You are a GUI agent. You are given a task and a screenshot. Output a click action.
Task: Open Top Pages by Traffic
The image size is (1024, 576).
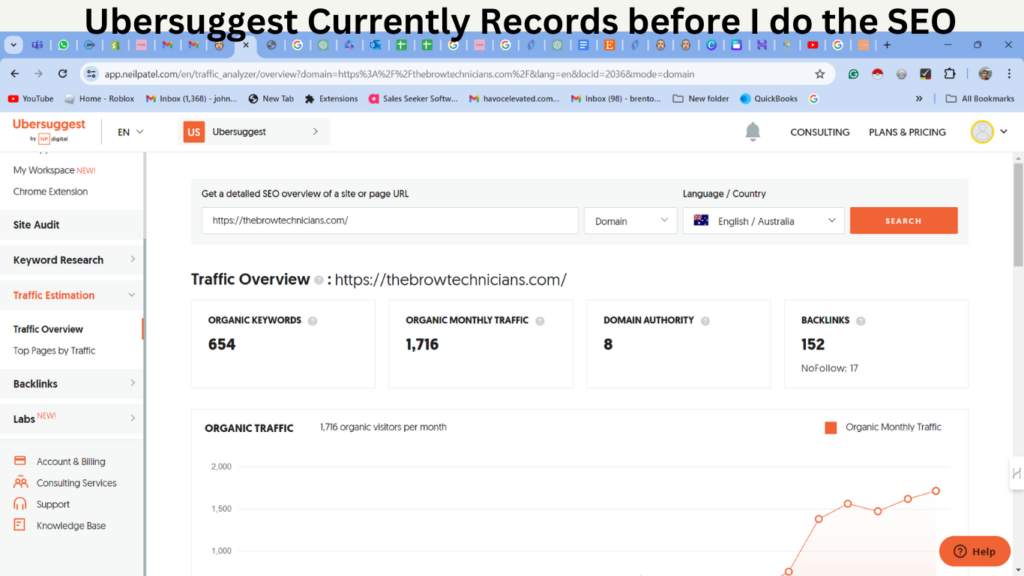(x=54, y=351)
